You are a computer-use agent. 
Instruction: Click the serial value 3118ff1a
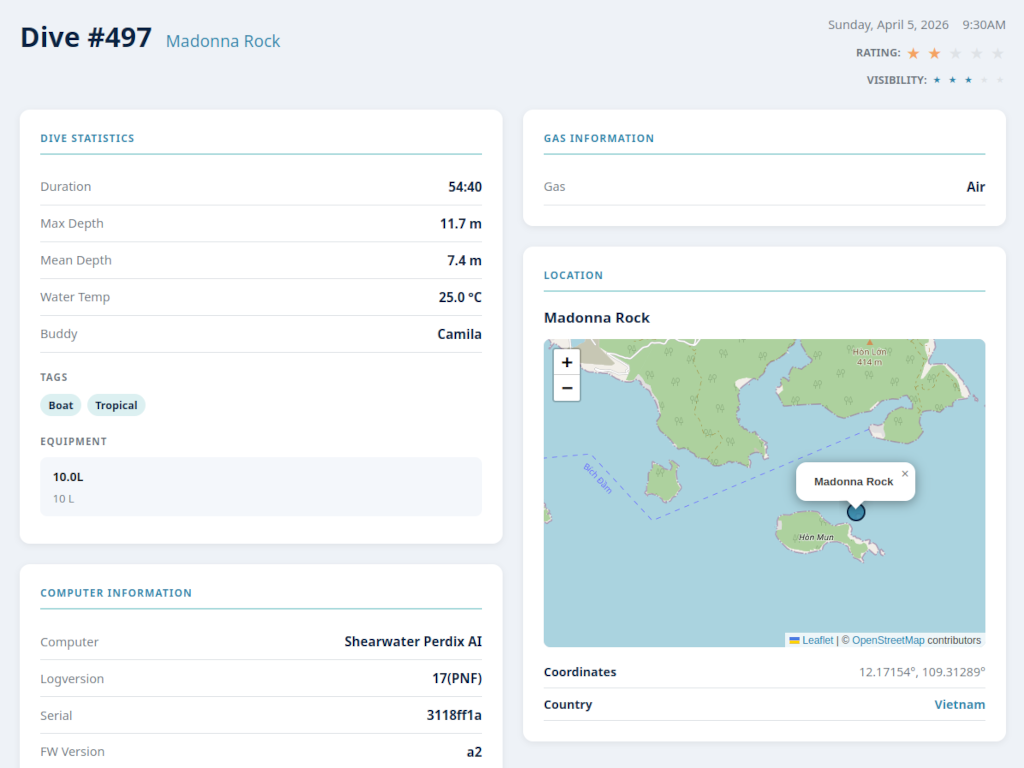454,715
